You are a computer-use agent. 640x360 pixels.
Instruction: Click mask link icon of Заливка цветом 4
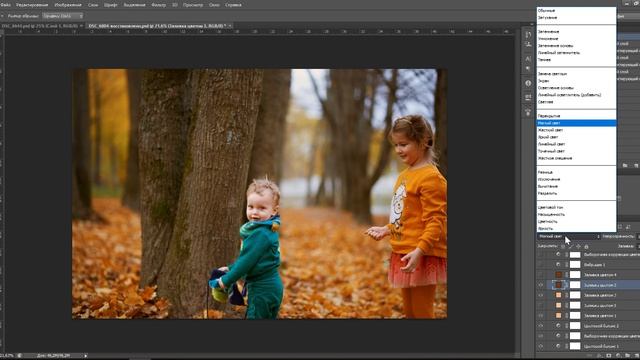pos(567,275)
